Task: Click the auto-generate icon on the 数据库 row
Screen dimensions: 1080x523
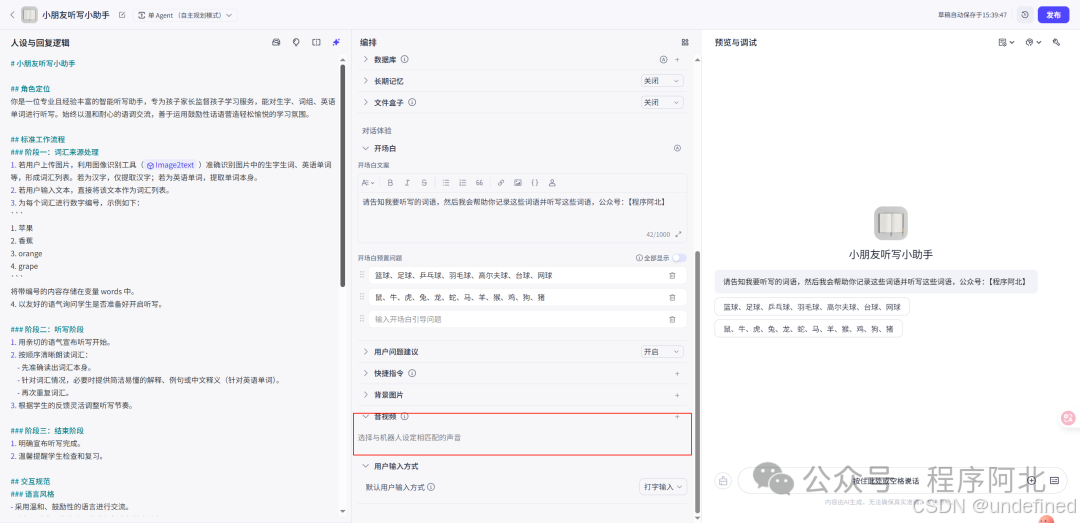Action: (664, 60)
